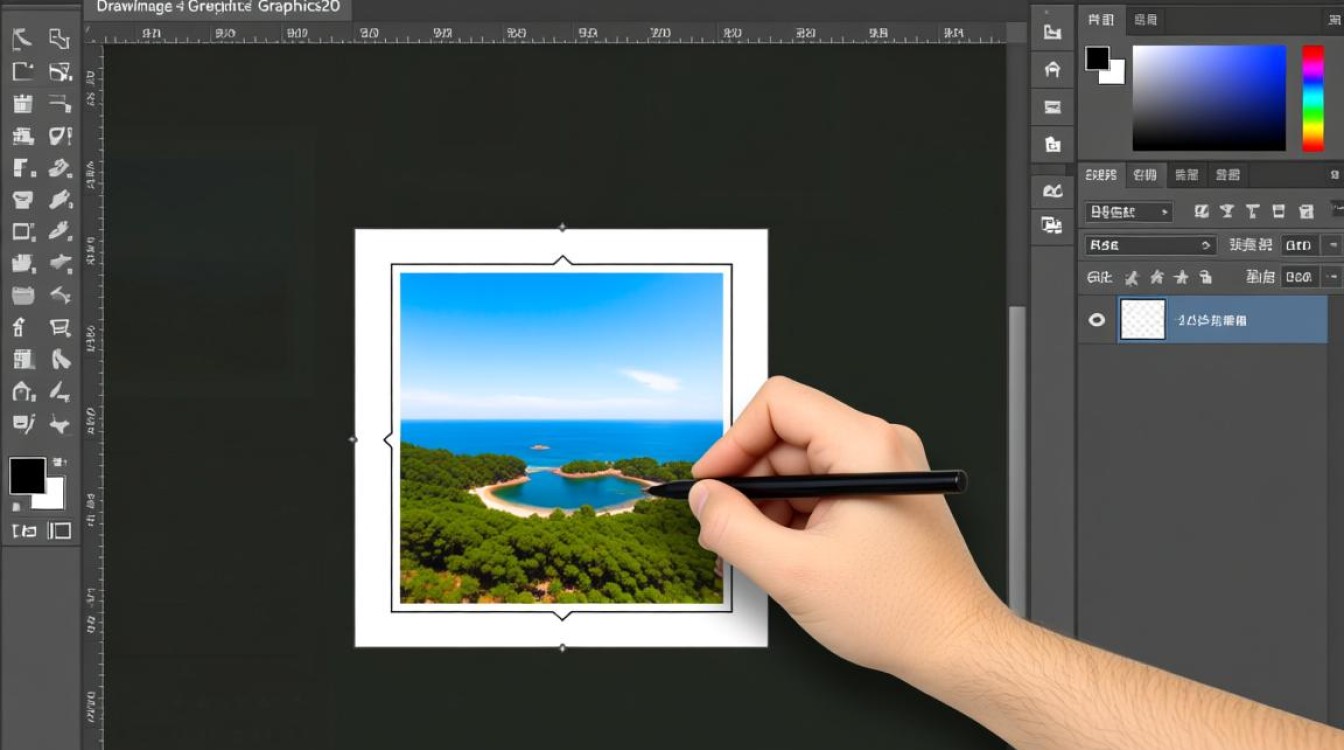Click the selected layer's transparent thumbnail
Screen dimensions: 1344x750
tap(1141, 319)
